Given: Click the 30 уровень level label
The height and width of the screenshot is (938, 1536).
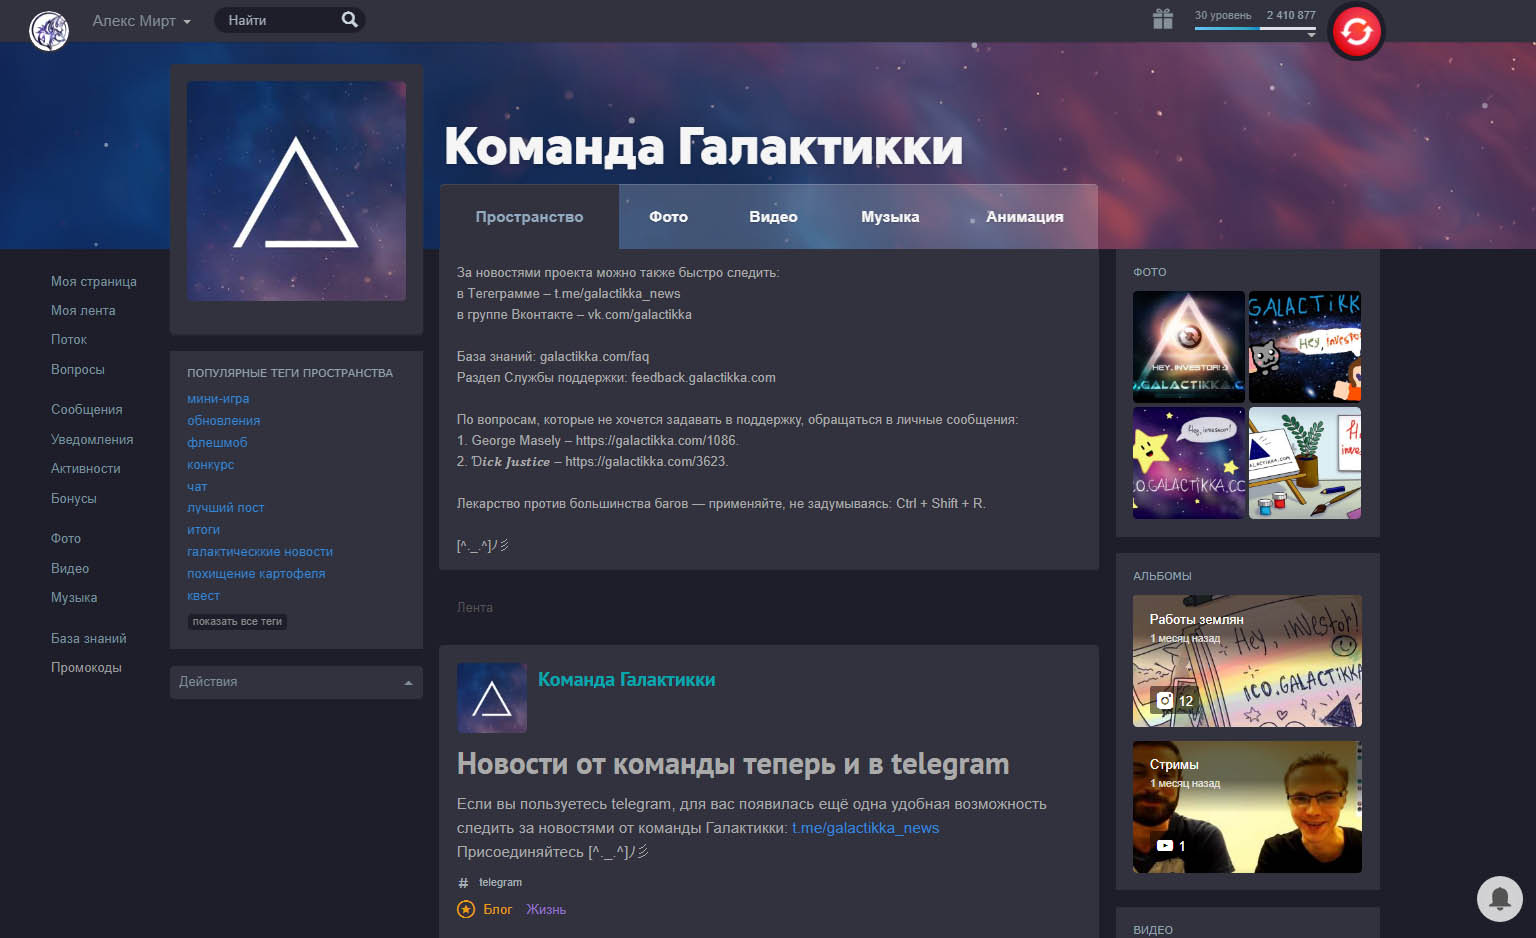Looking at the screenshot, I should click(x=1223, y=15).
